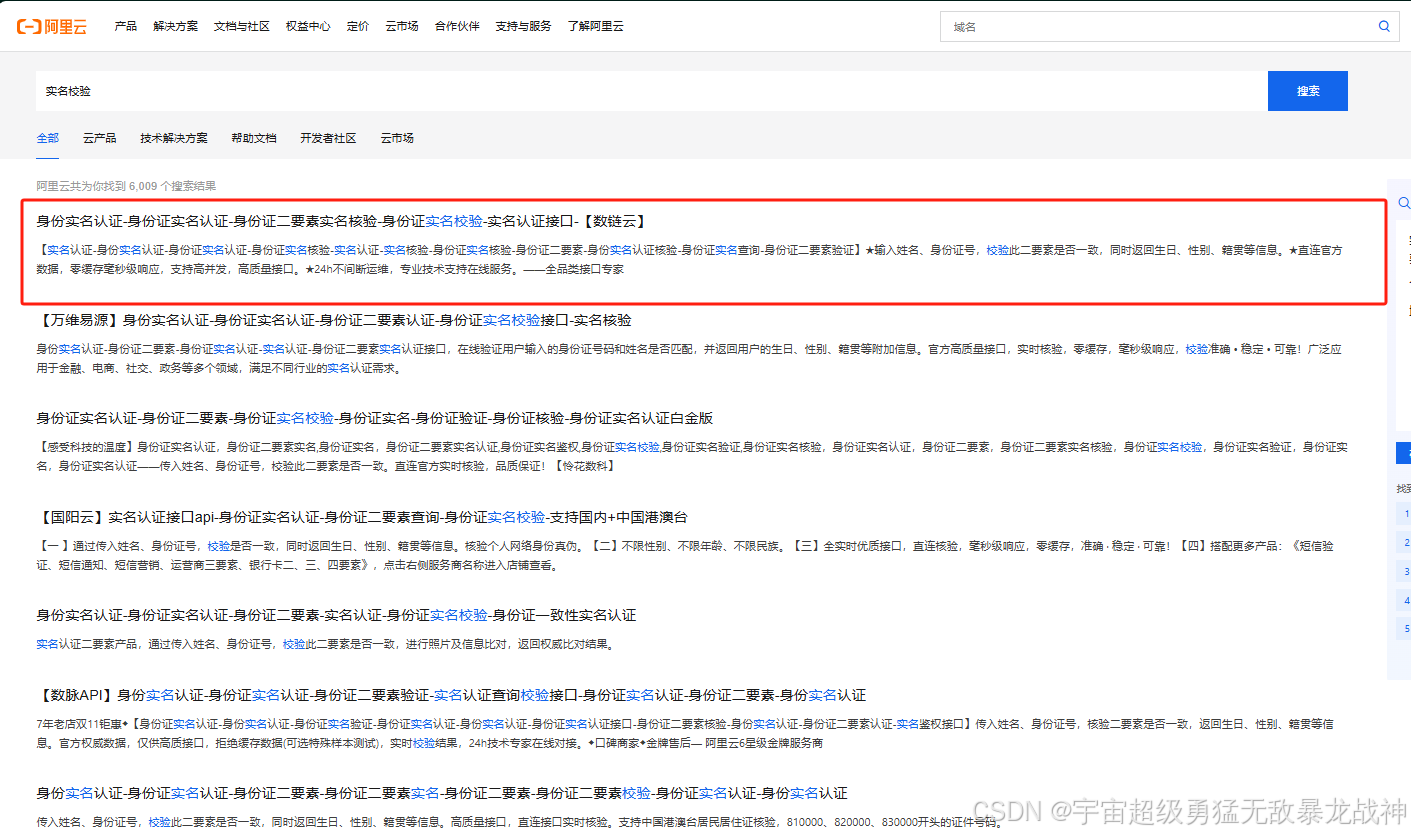This screenshot has width=1411, height=837.
Task: Open the 身份证实名认证白金版 result title
Action: click(375, 418)
